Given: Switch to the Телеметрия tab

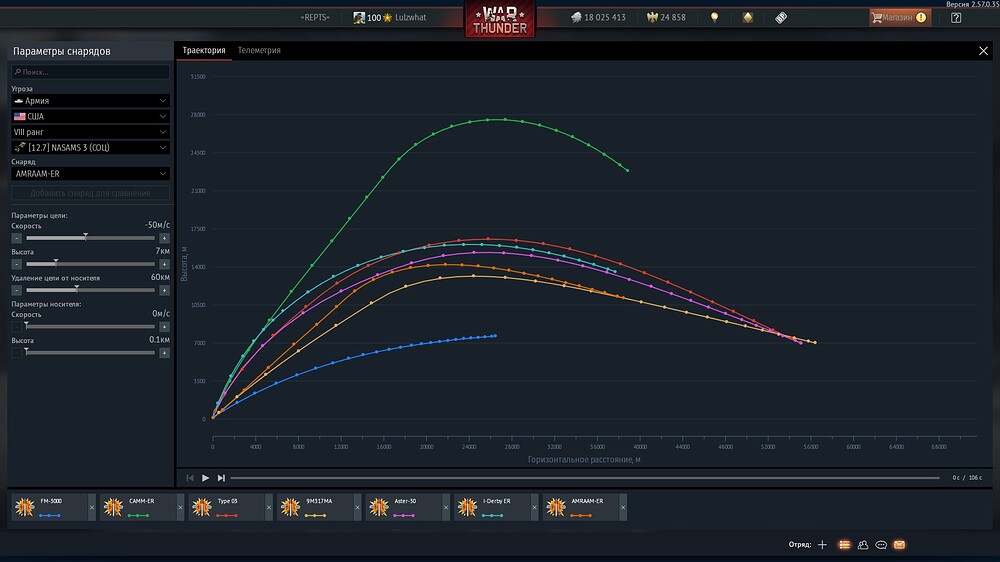Looking at the screenshot, I should point(259,50).
